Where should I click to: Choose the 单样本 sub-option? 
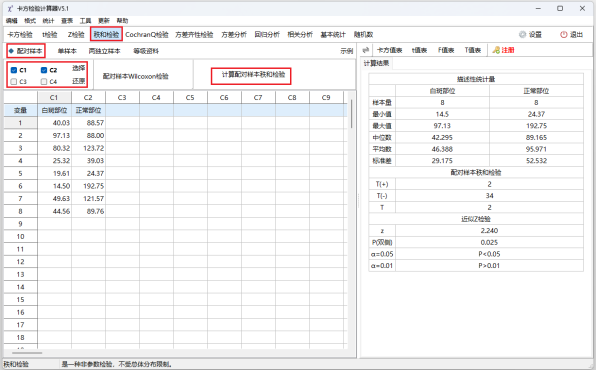[67, 51]
